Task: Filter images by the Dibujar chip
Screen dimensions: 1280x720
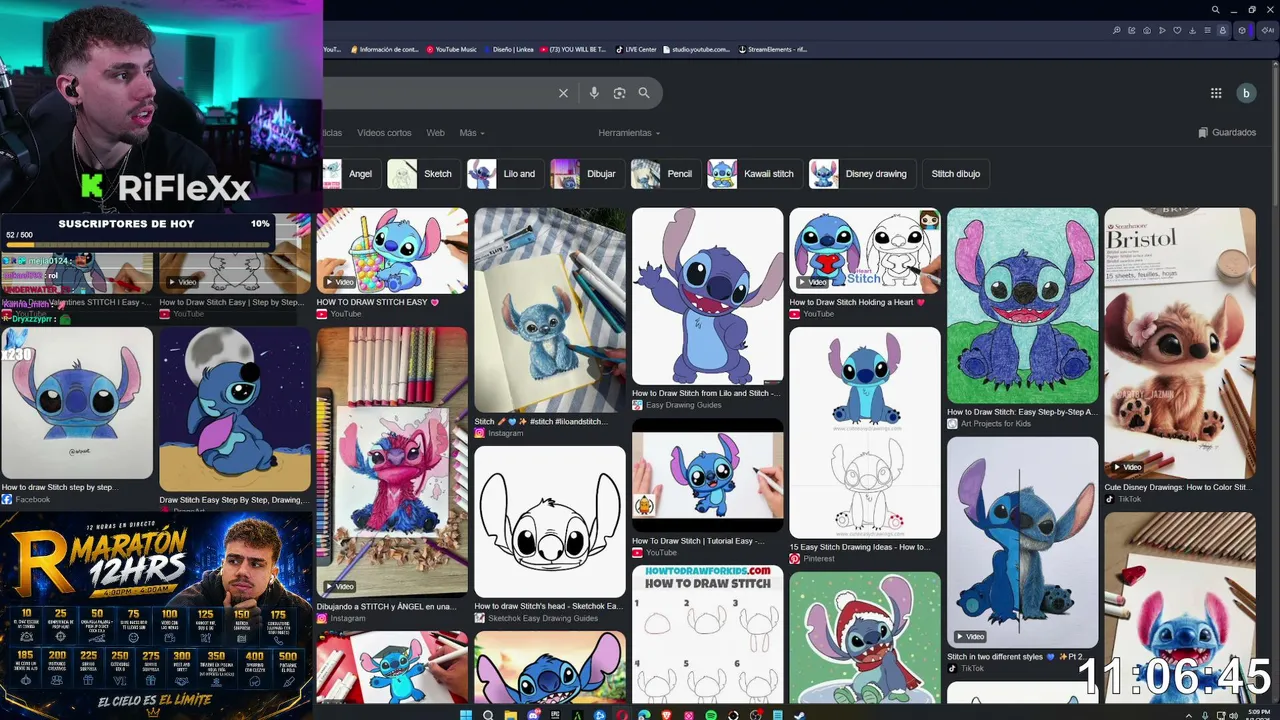Action: (586, 174)
